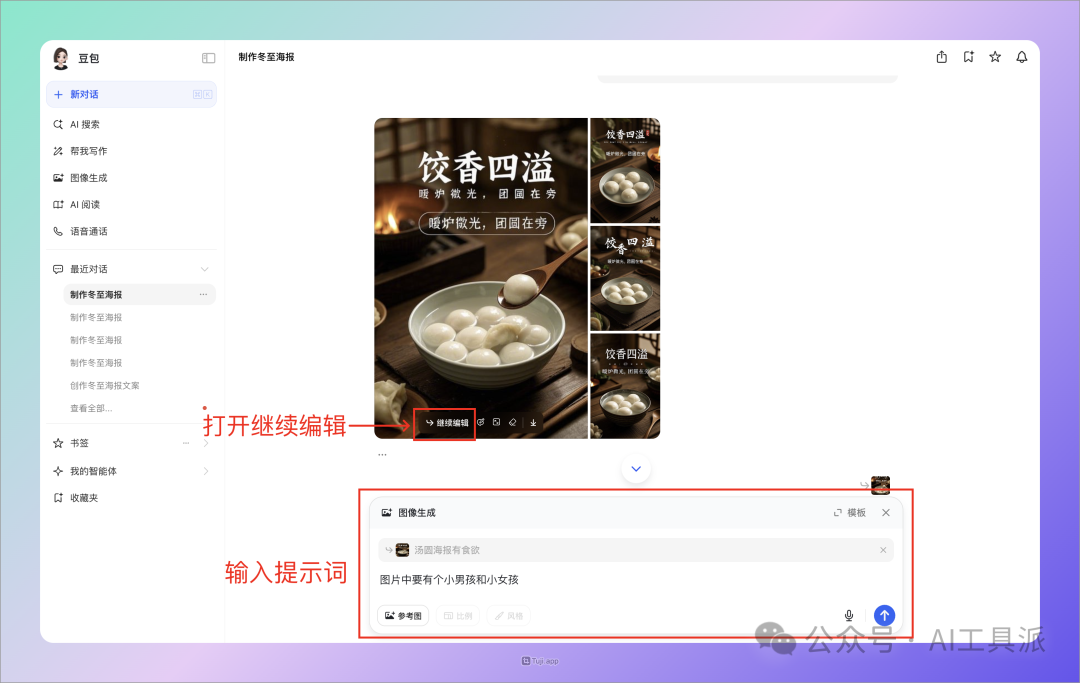Click the 继续编辑 continue editing button
The width and height of the screenshot is (1080, 683).
pos(446,423)
